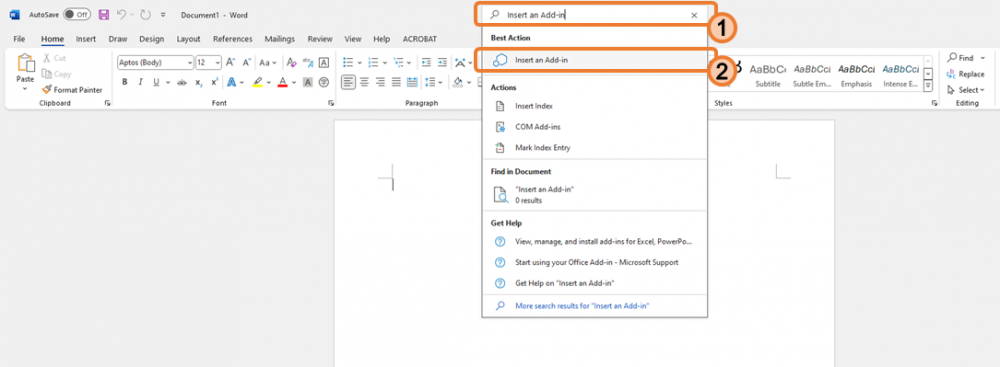Apply the Subtitle style
Viewport: 1000px width, 367px height.
768,75
